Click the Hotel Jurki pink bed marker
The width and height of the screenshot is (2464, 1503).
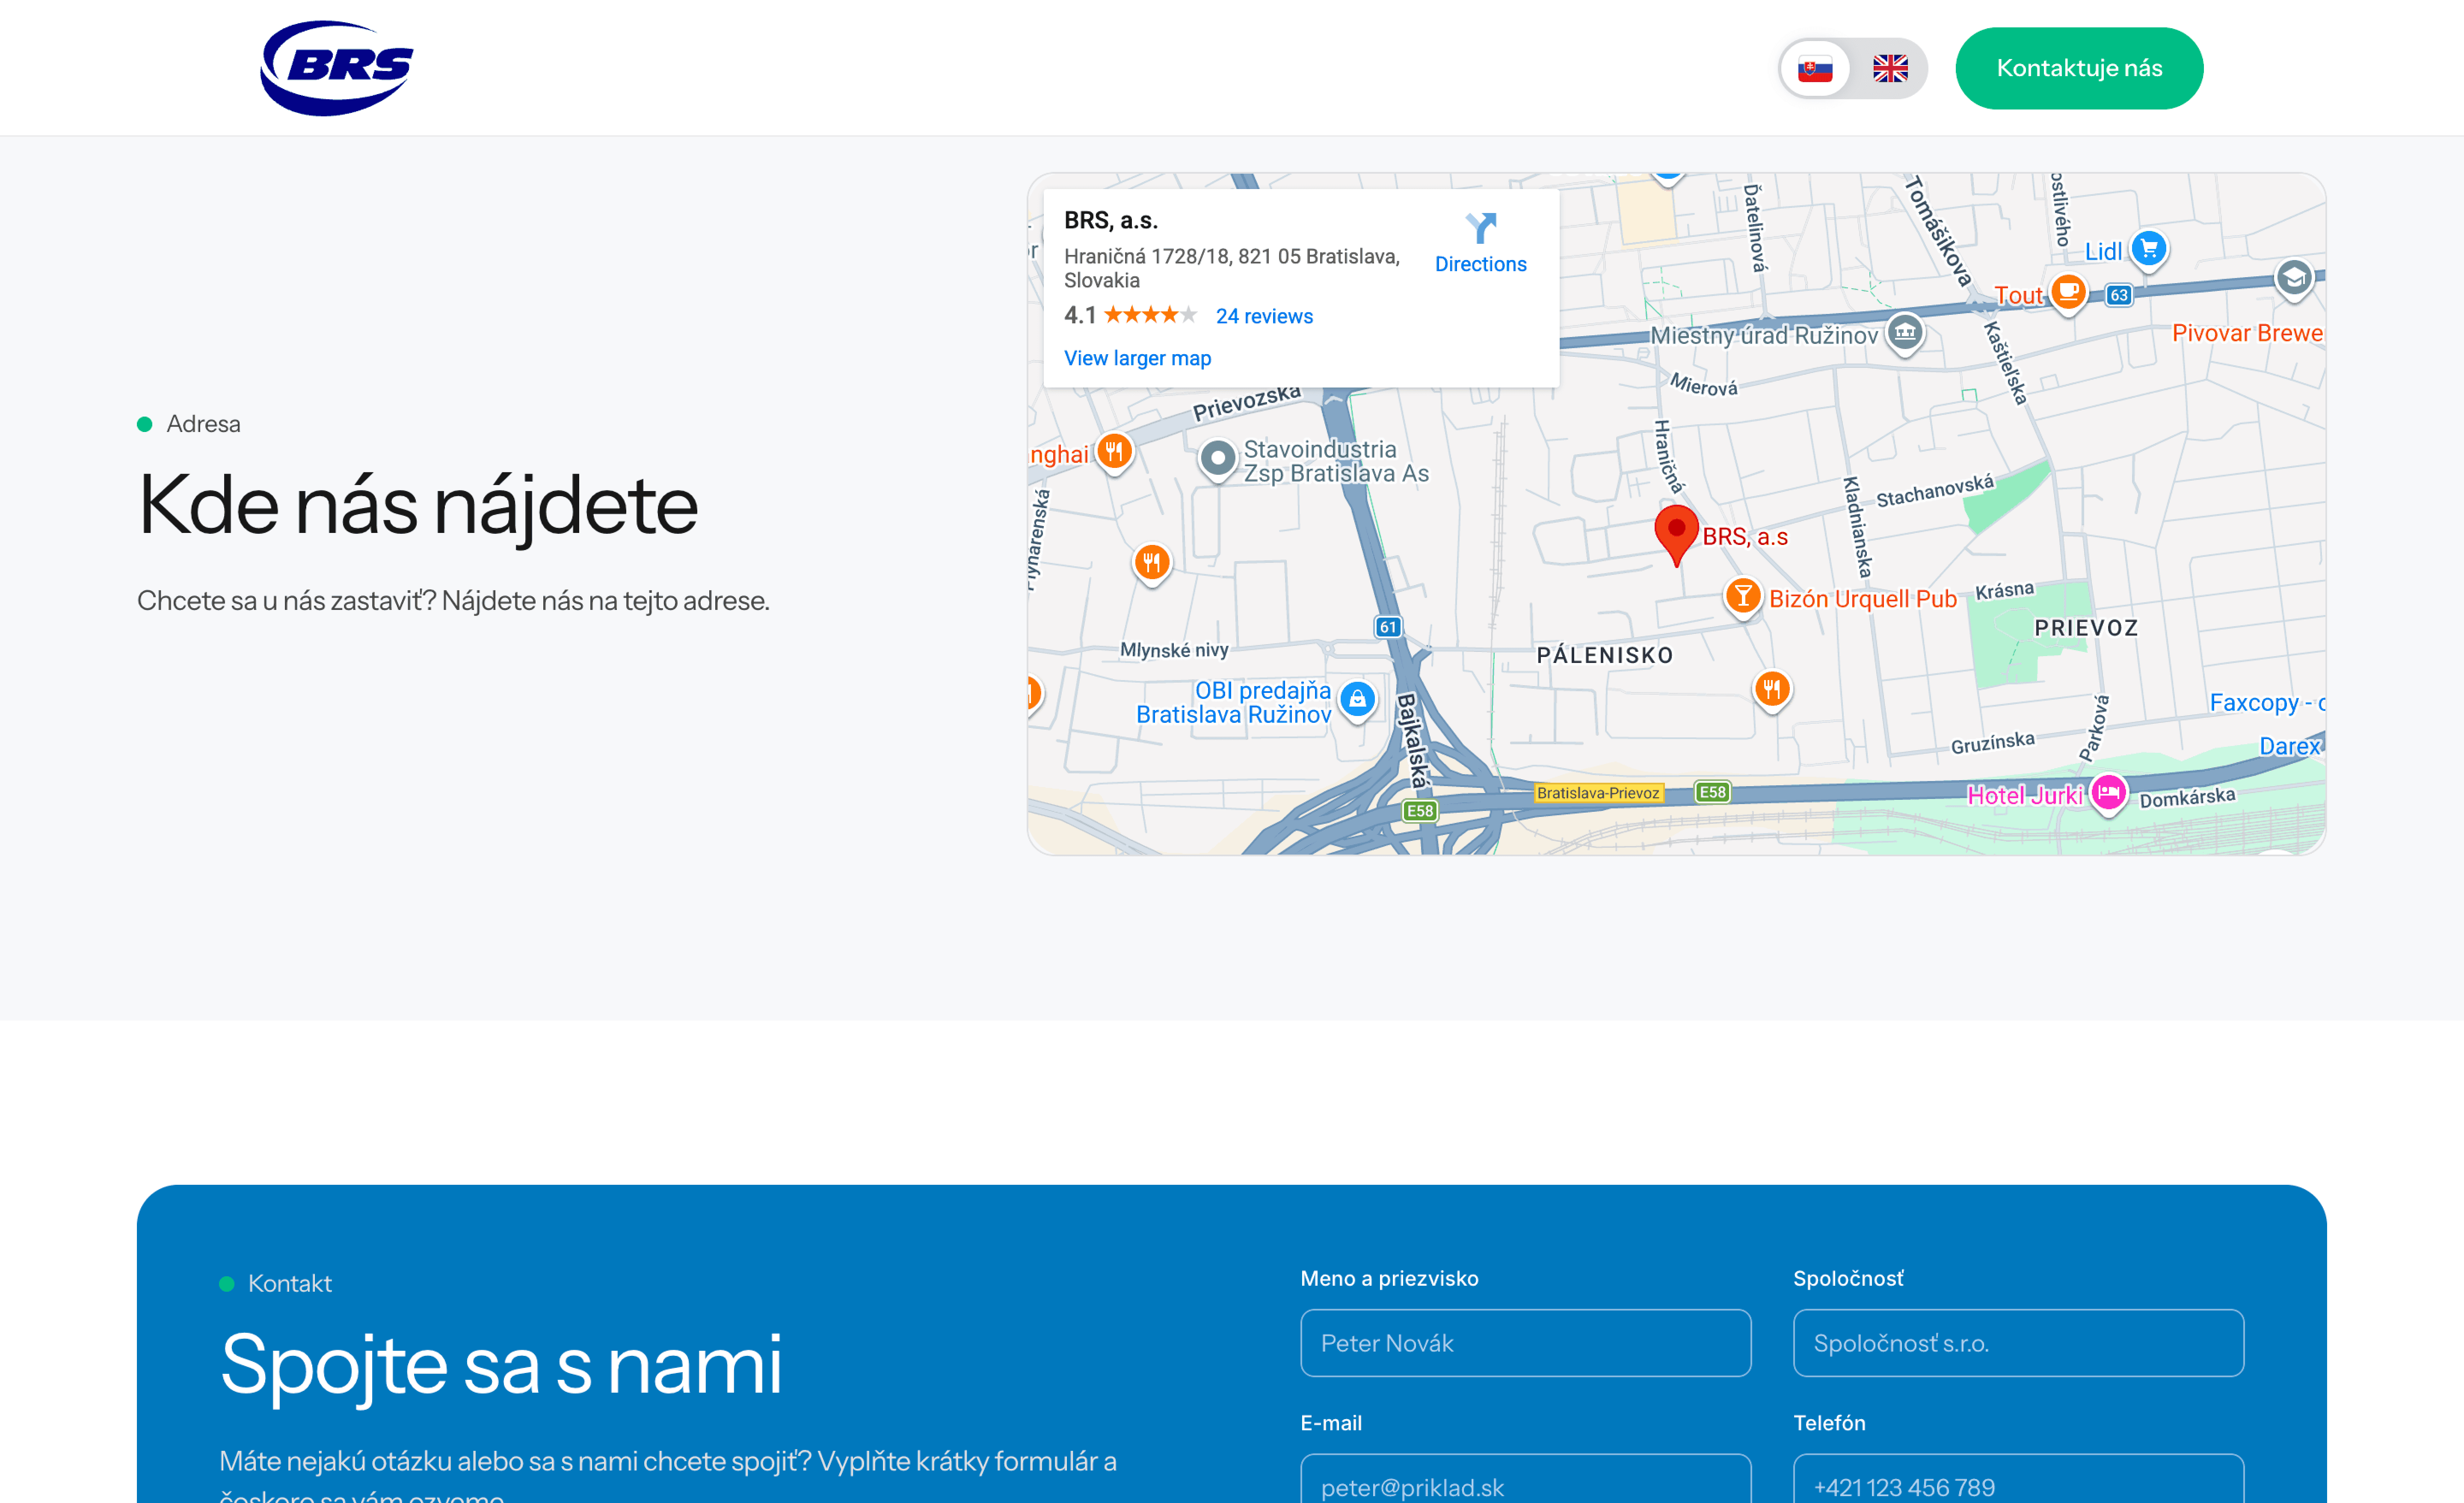click(x=2108, y=793)
